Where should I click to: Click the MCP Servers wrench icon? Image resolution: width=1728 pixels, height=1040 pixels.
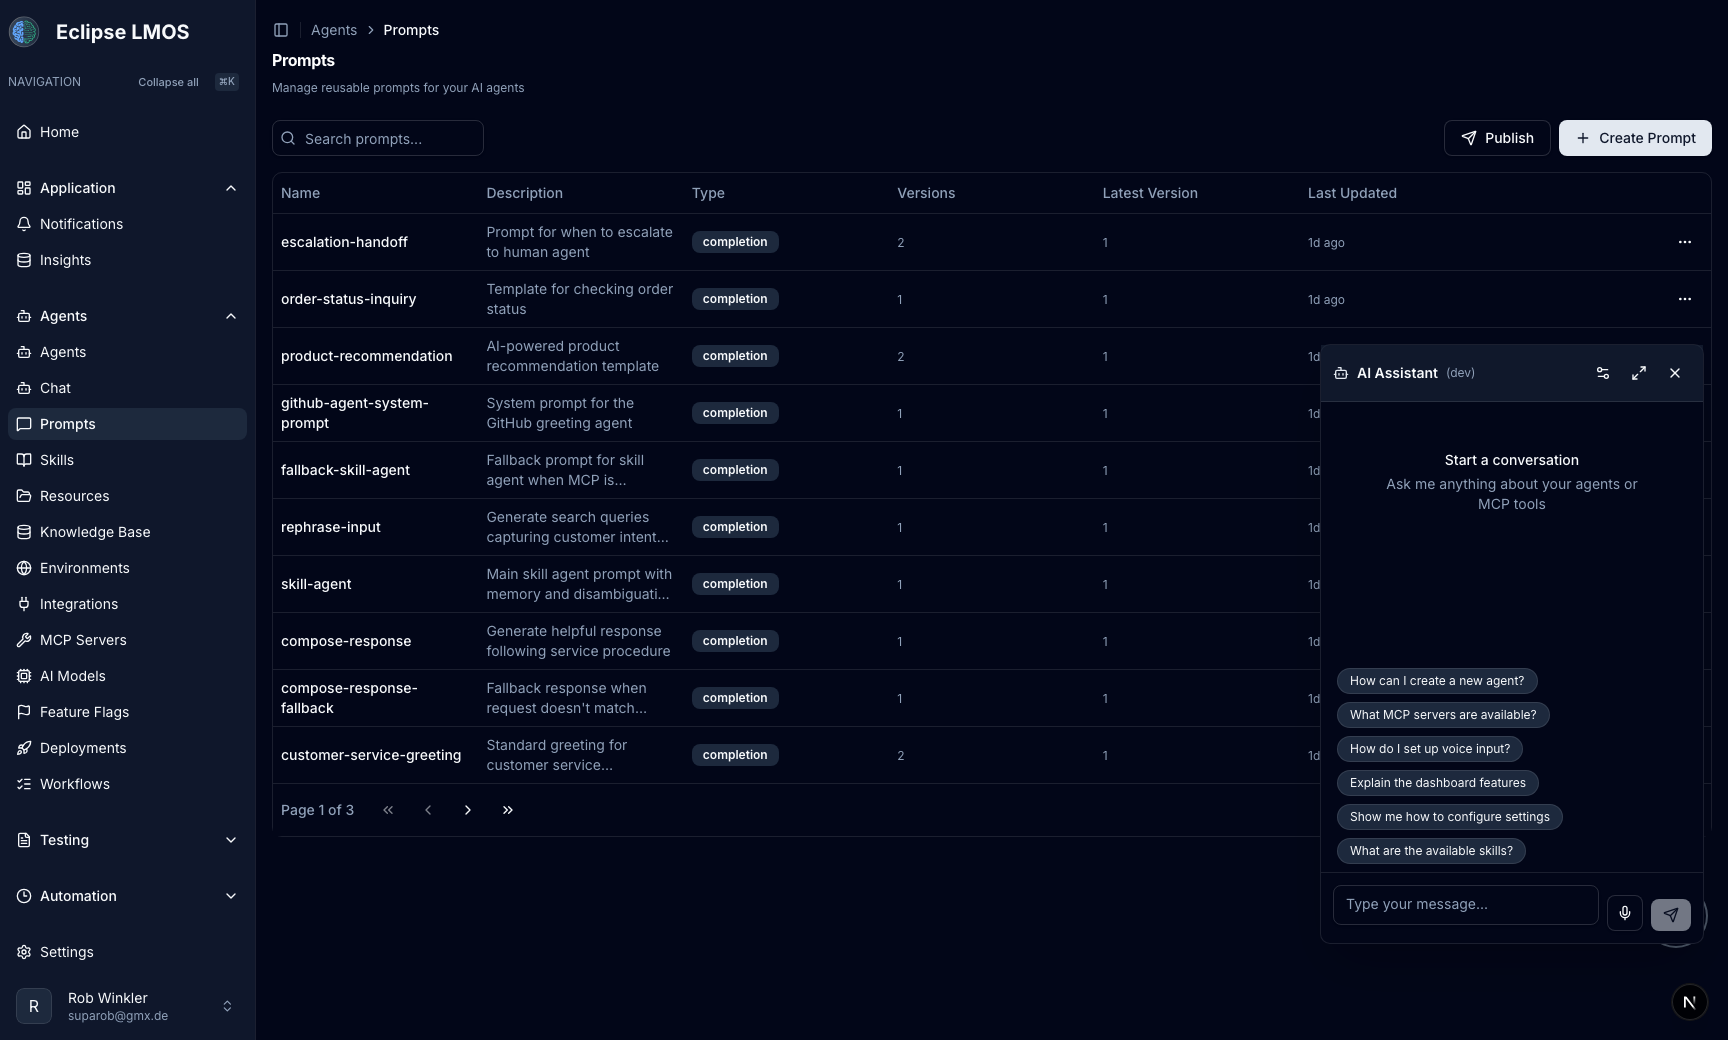pyautogui.click(x=24, y=640)
